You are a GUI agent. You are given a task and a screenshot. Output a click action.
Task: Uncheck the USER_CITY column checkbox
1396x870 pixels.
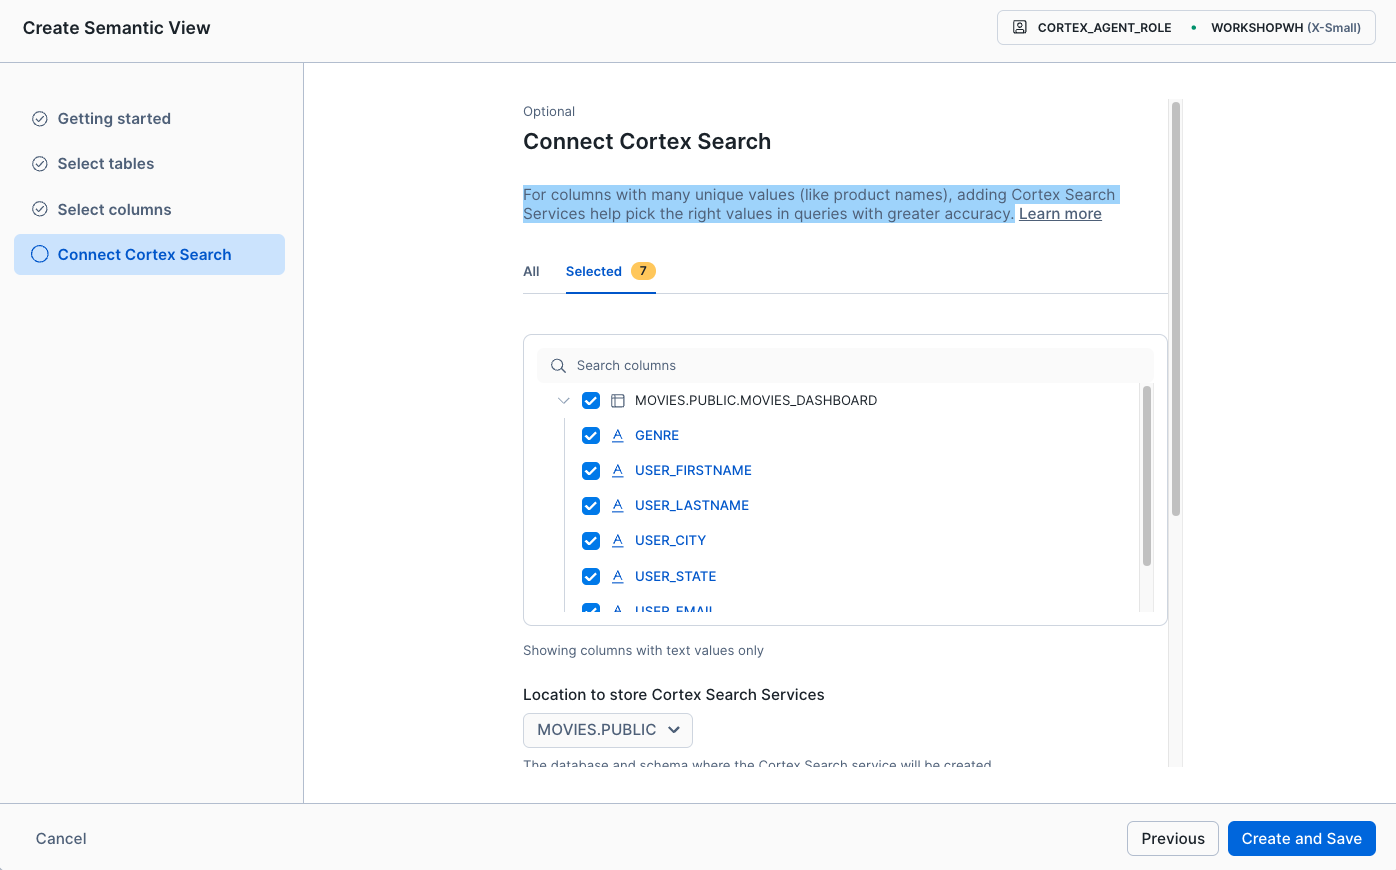pos(591,541)
